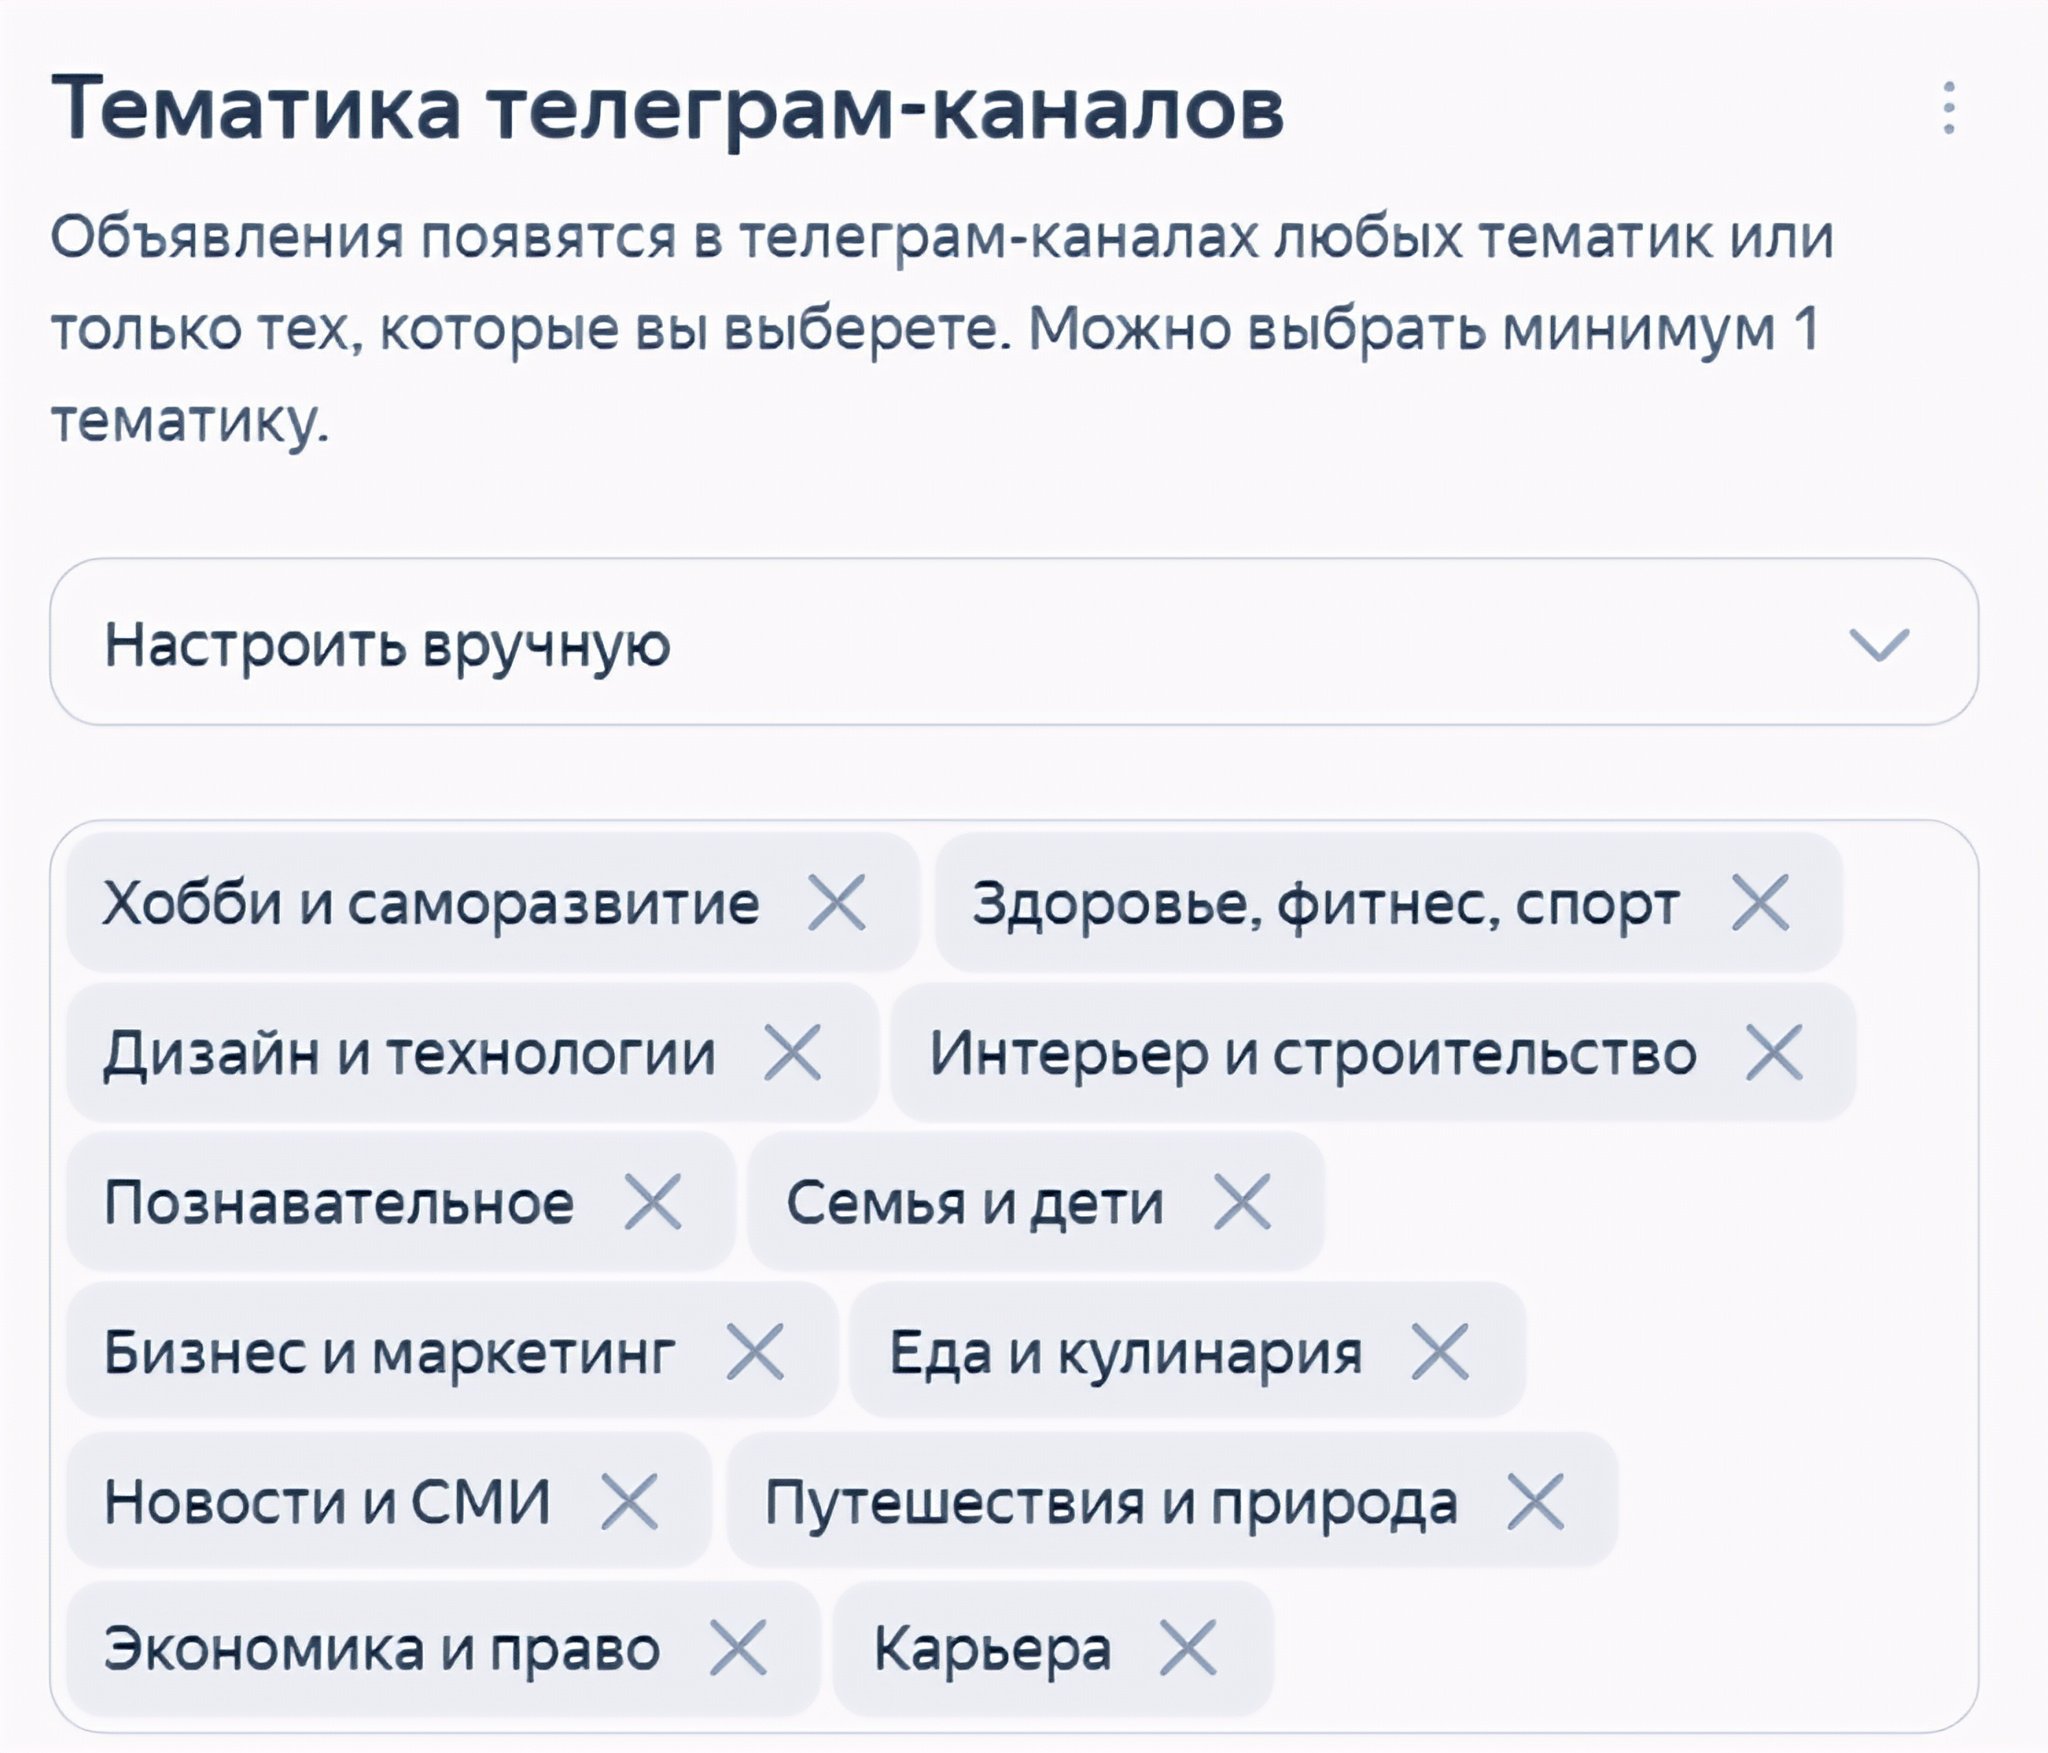Remove the Путешествия и природа tag

pos(1536,1501)
